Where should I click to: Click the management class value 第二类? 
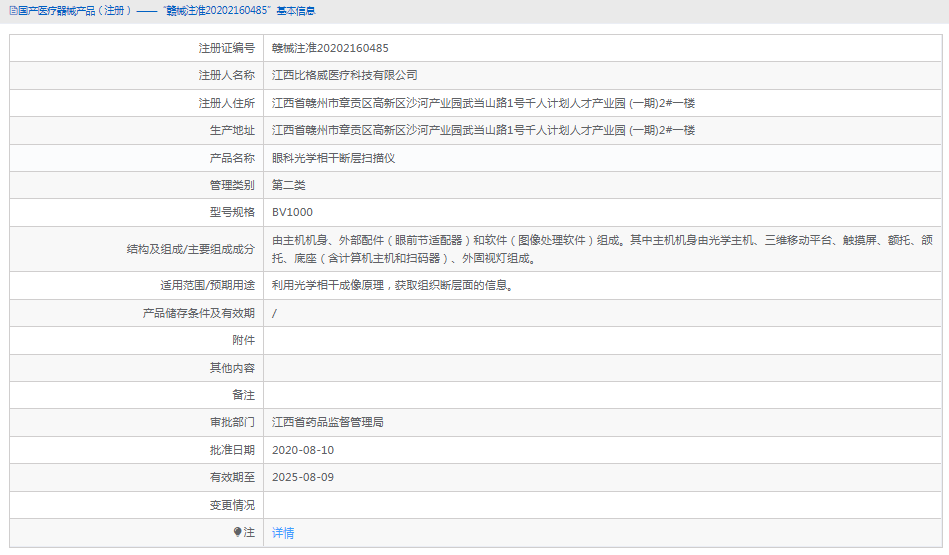(x=289, y=185)
